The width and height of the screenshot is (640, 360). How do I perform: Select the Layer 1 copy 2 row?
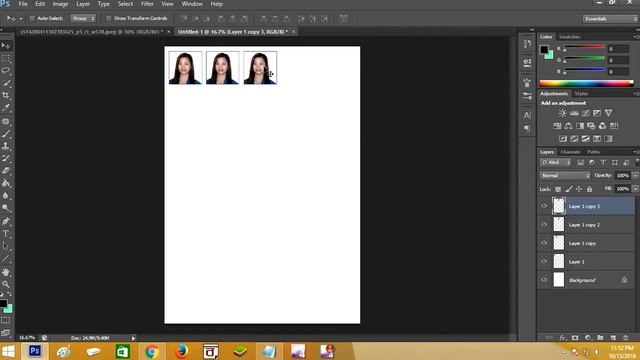click(586, 224)
